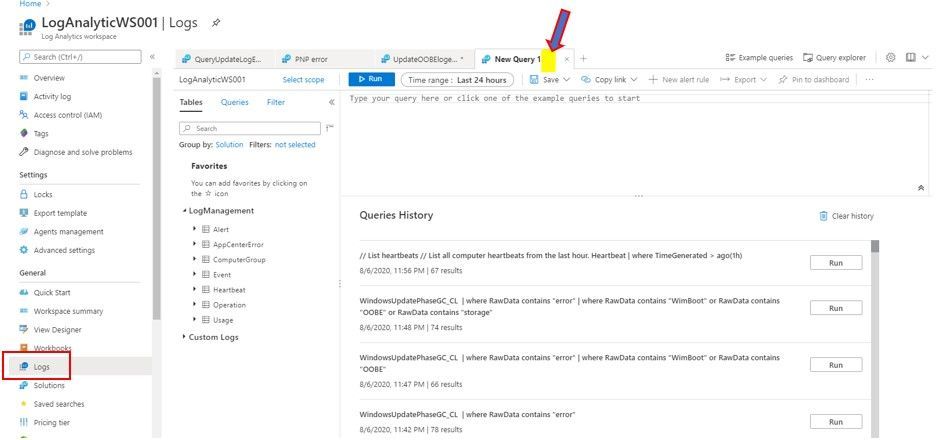Open Activity log
Screen dimensions: 942x440
pyautogui.click(x=52, y=96)
